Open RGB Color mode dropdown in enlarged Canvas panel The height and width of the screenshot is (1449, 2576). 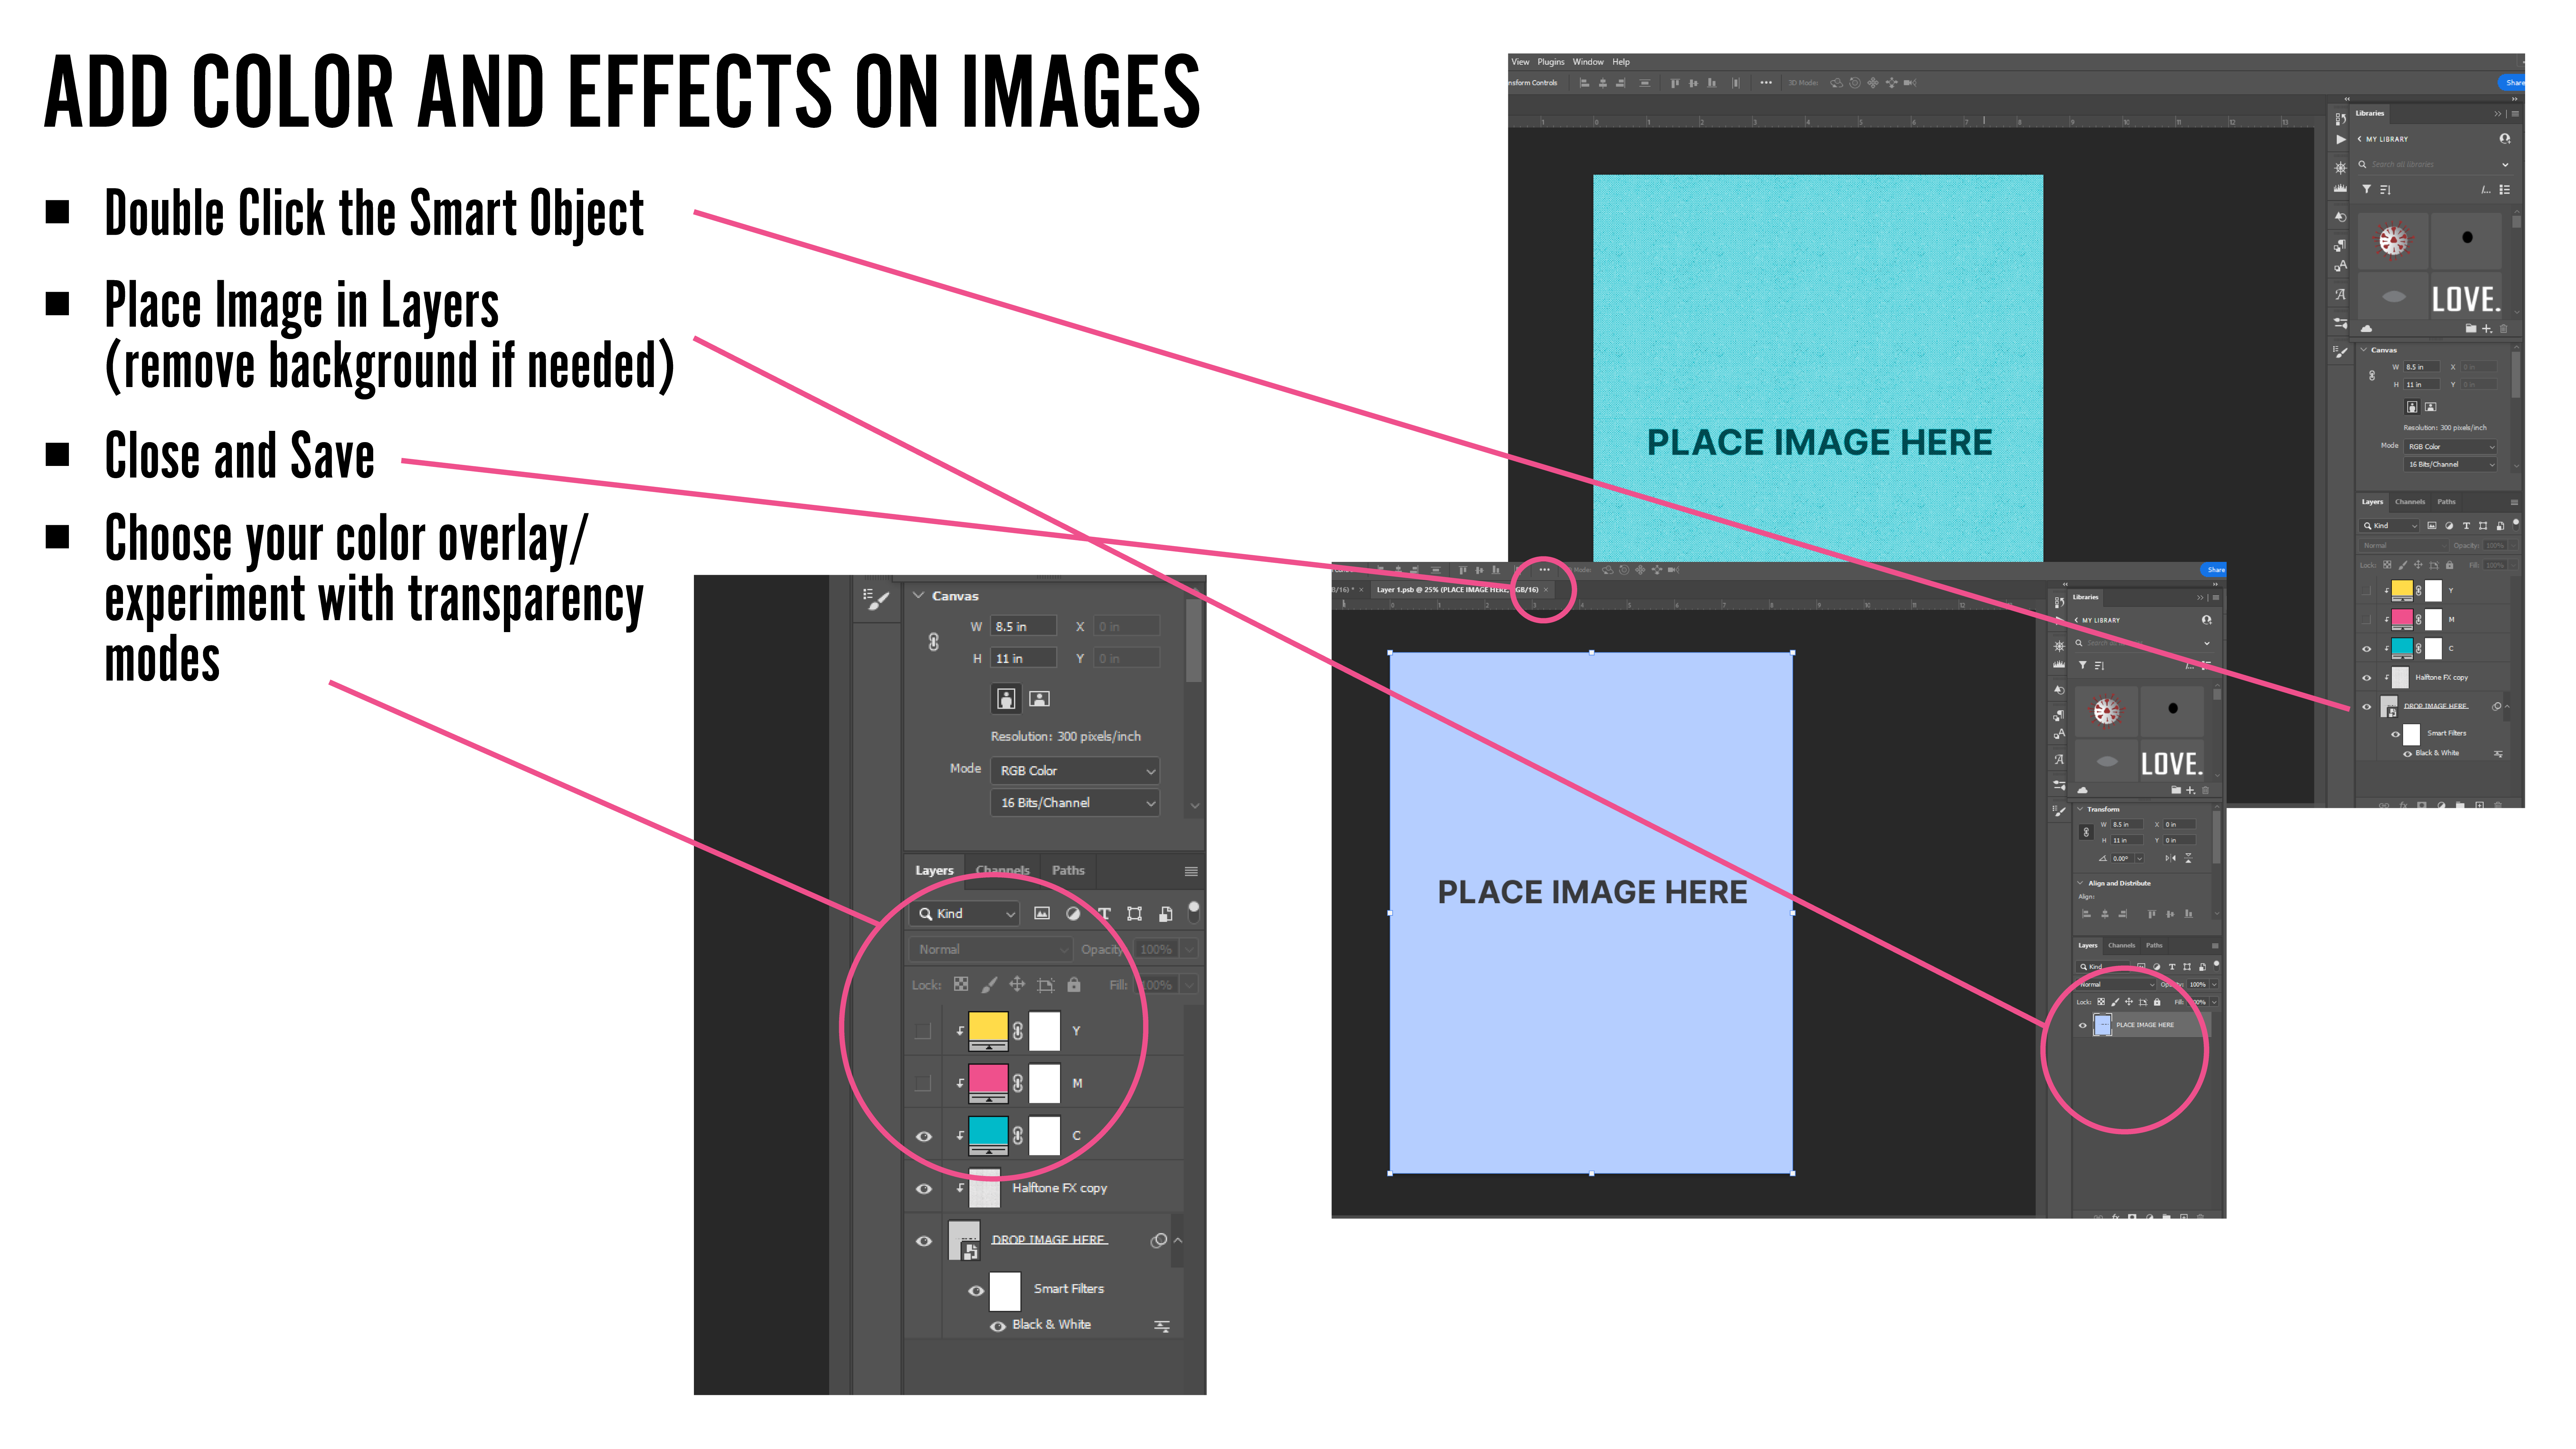point(1075,771)
